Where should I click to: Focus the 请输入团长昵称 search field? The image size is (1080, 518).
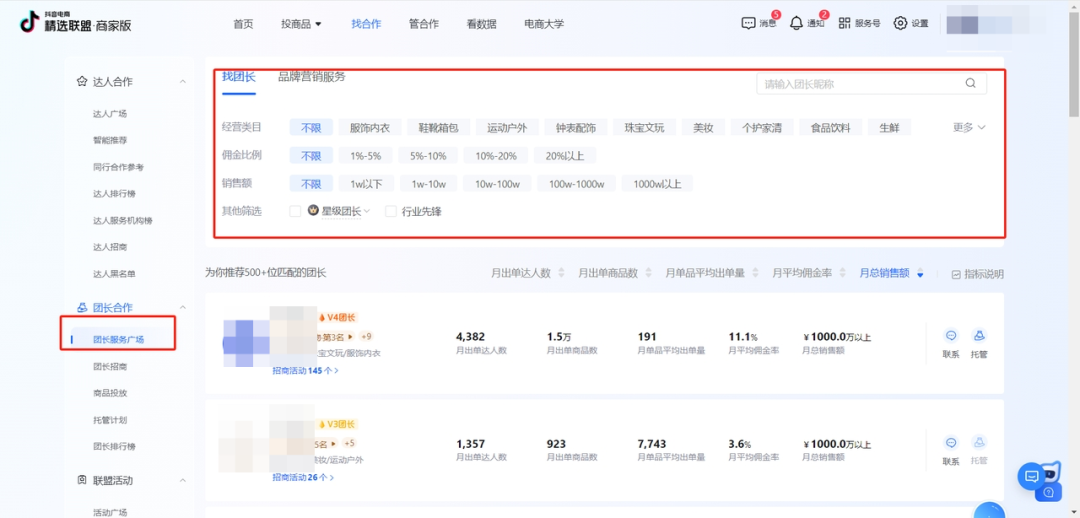click(x=871, y=83)
